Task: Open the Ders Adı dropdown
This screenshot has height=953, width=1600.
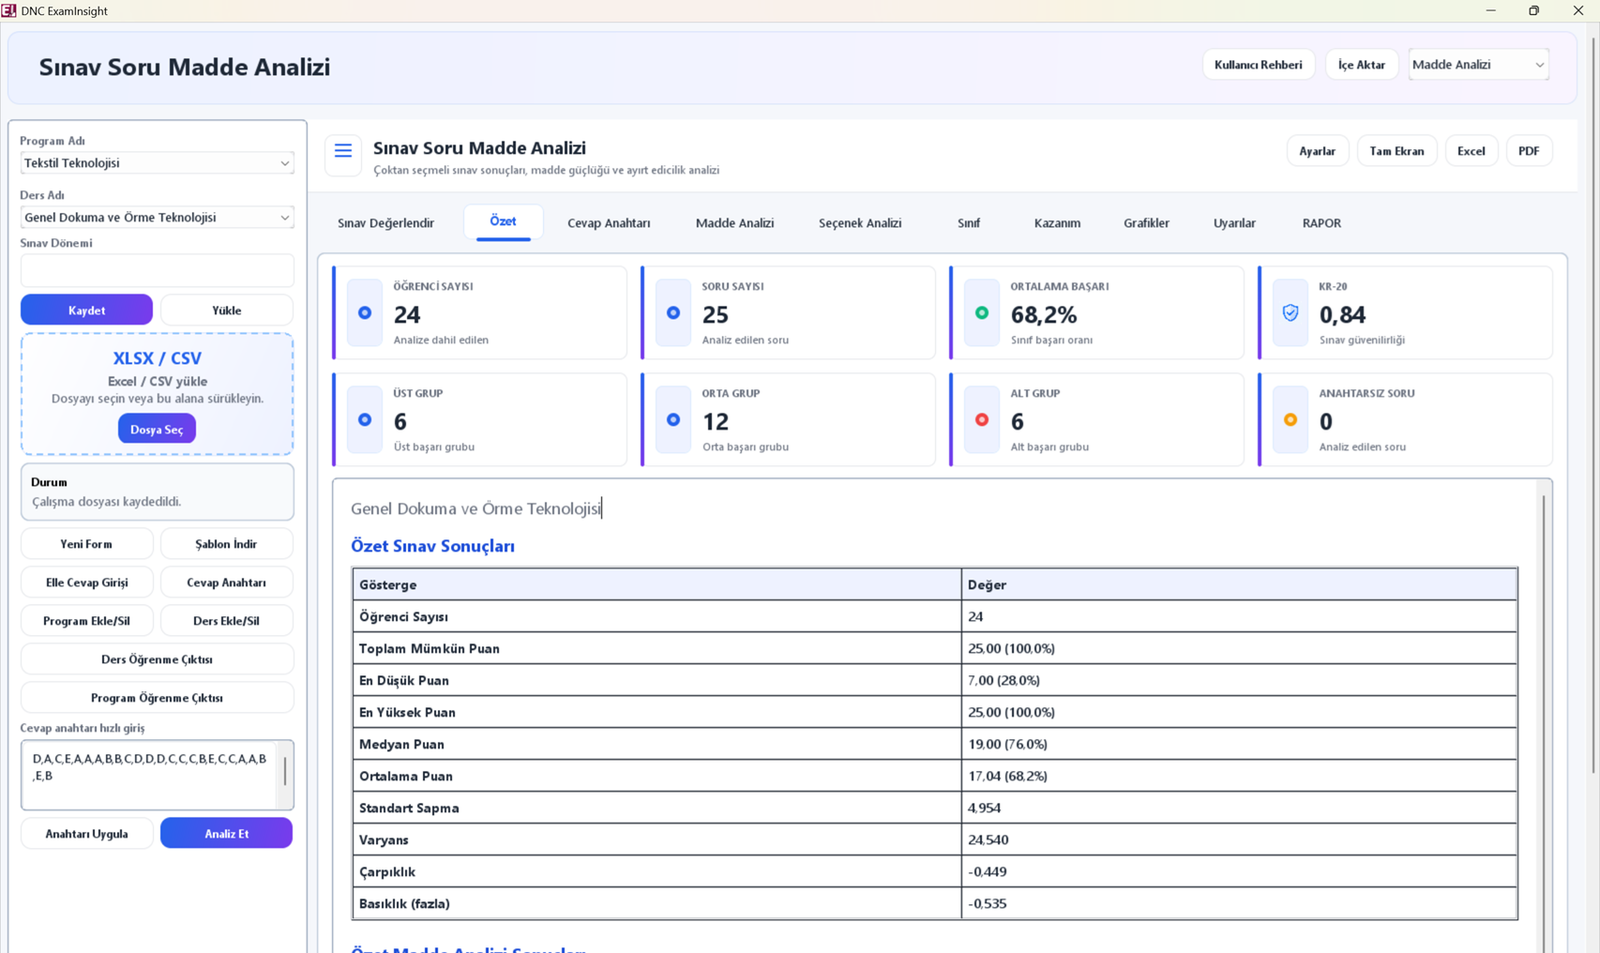Action: click(157, 217)
